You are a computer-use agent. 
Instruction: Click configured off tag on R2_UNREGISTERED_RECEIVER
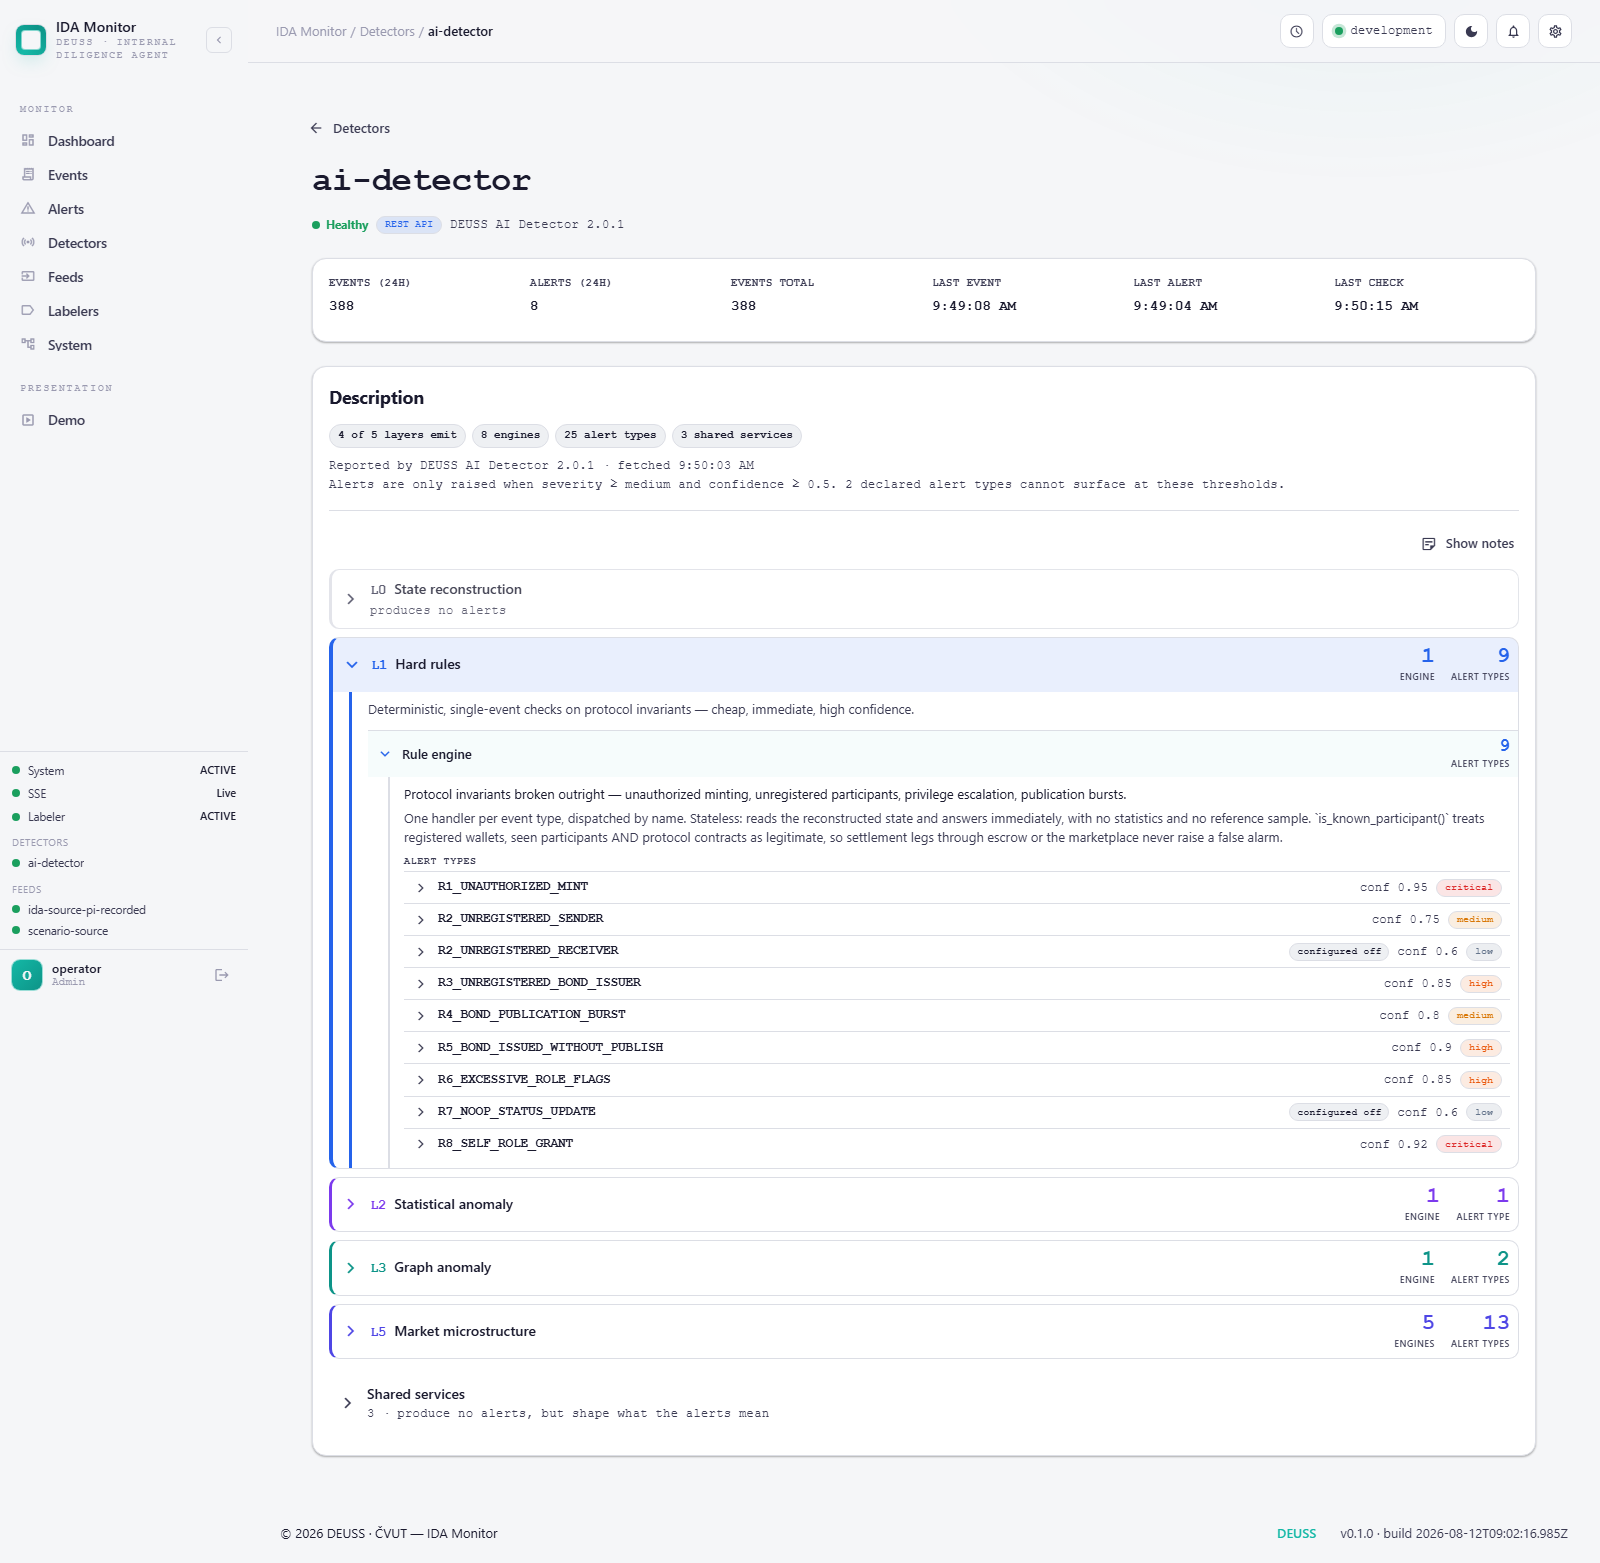click(1339, 951)
